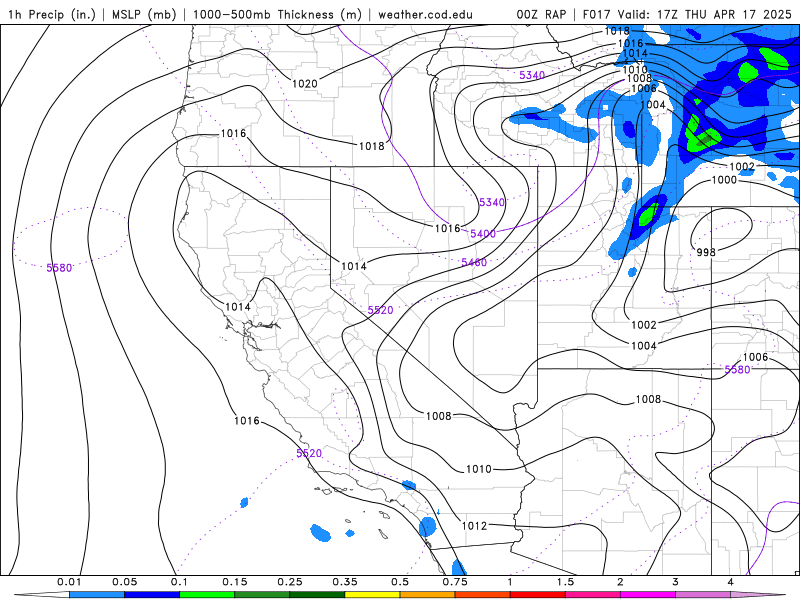Viewport: 800px width, 600px height.
Task: Click '1000-500mb Thickness (m)' in the header
Action: click(277, 14)
